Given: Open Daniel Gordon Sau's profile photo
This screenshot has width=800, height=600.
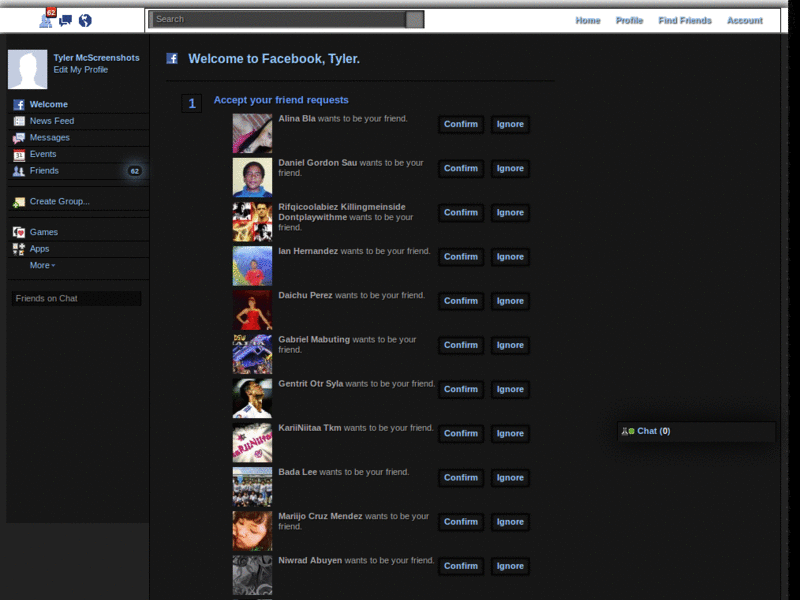Looking at the screenshot, I should tap(253, 178).
